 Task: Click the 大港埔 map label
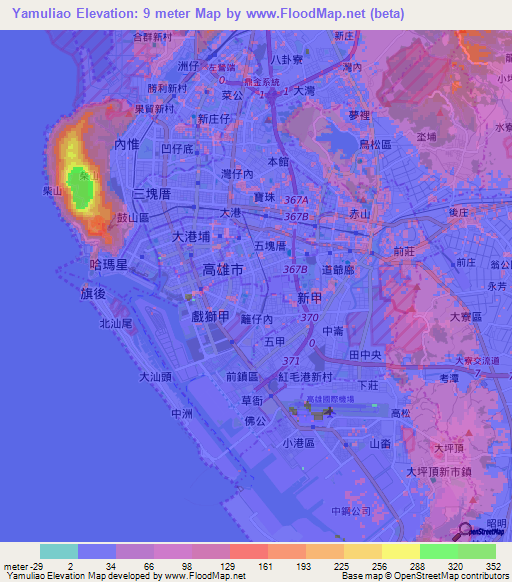191,237
